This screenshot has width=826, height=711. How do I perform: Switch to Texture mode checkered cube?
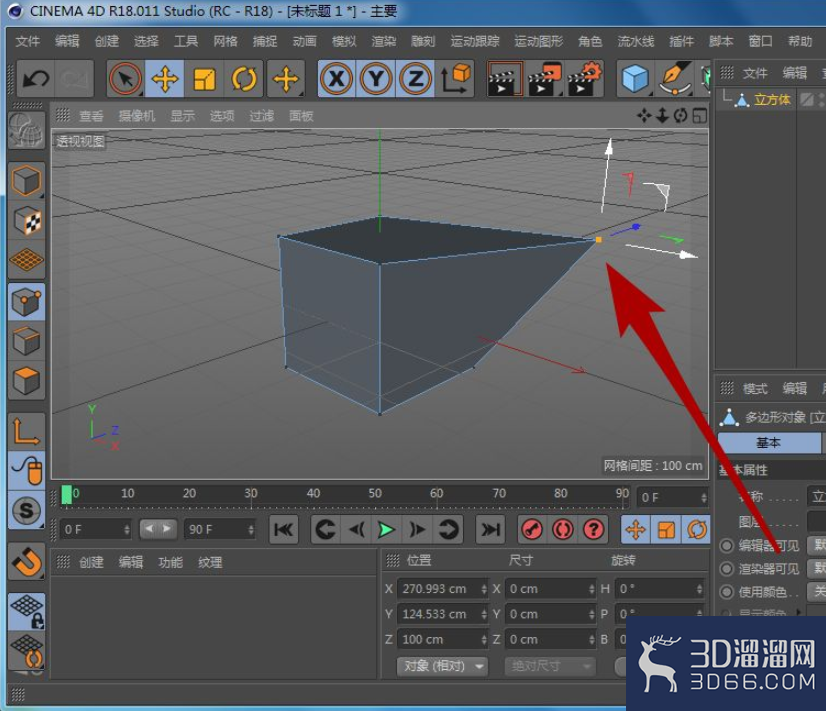pos(26,221)
